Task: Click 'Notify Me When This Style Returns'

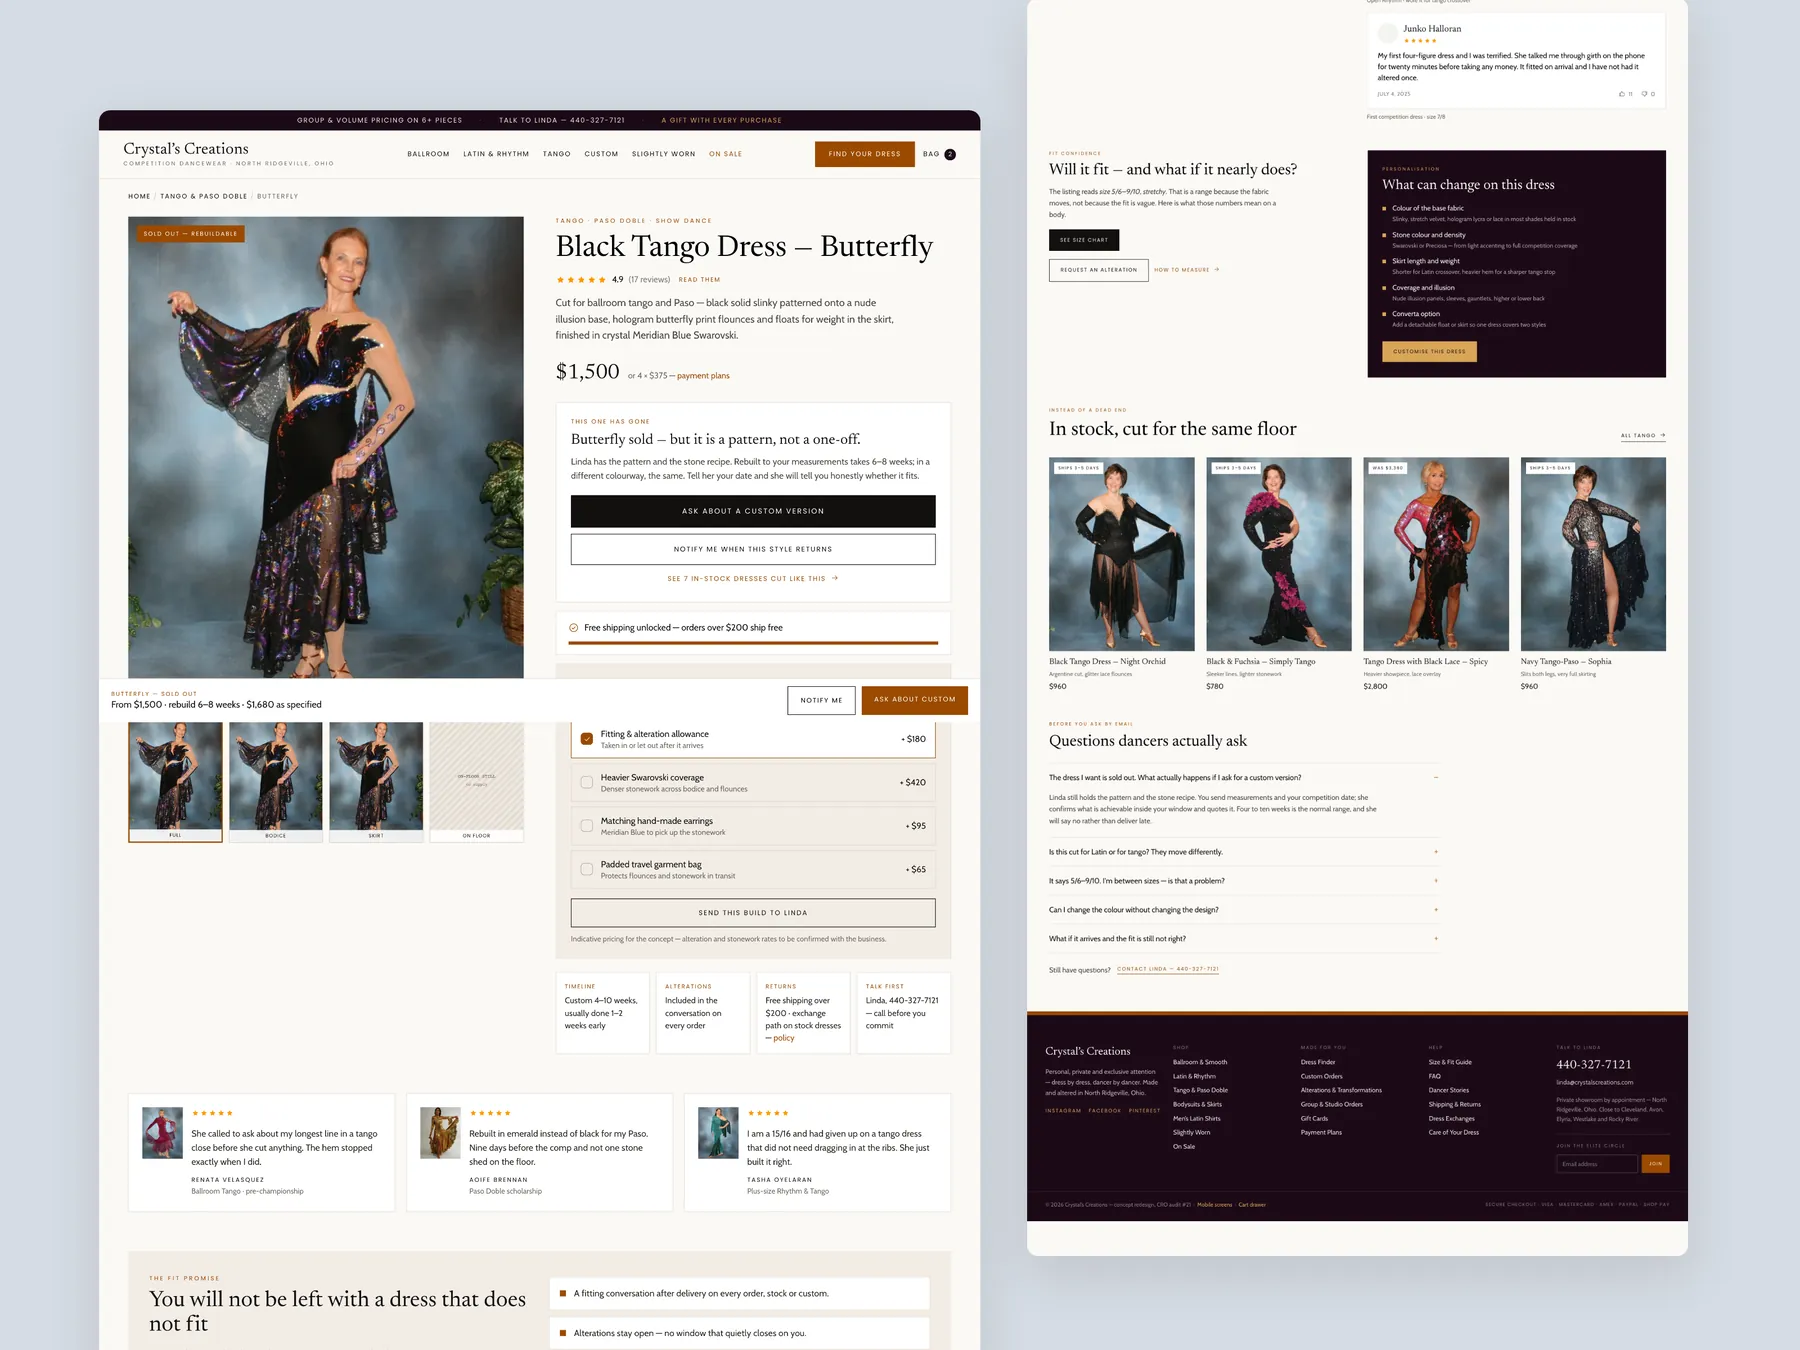Action: coord(753,549)
